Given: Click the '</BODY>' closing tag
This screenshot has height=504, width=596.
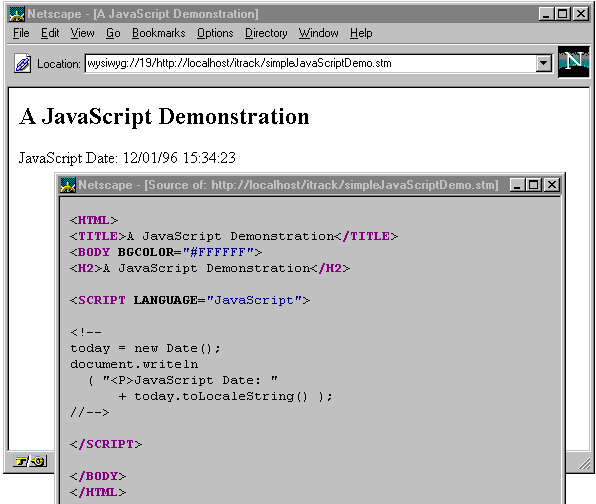Looking at the screenshot, I should coord(98,476).
